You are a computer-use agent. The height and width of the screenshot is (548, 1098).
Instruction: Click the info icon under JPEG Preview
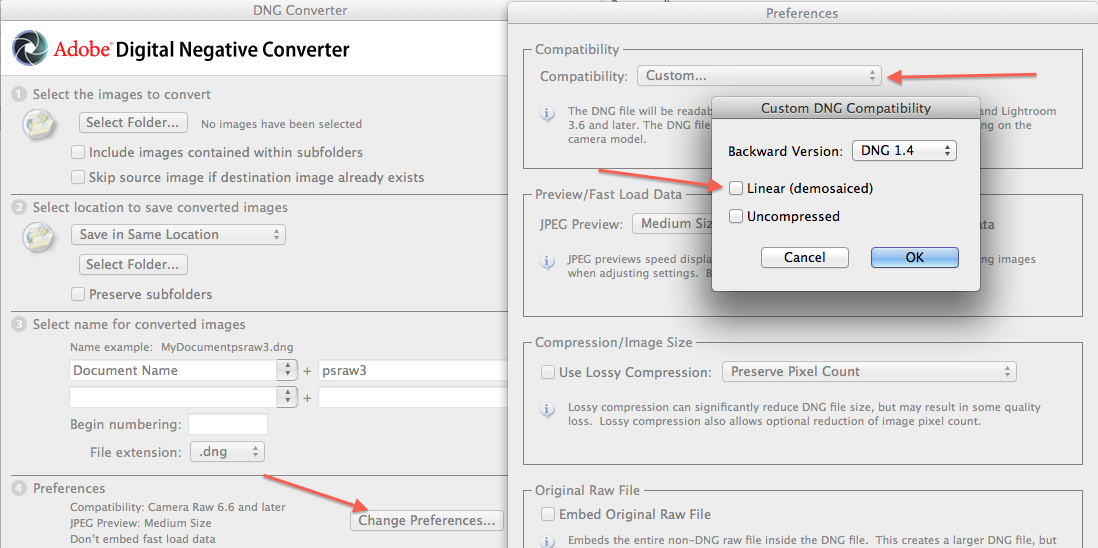click(548, 262)
